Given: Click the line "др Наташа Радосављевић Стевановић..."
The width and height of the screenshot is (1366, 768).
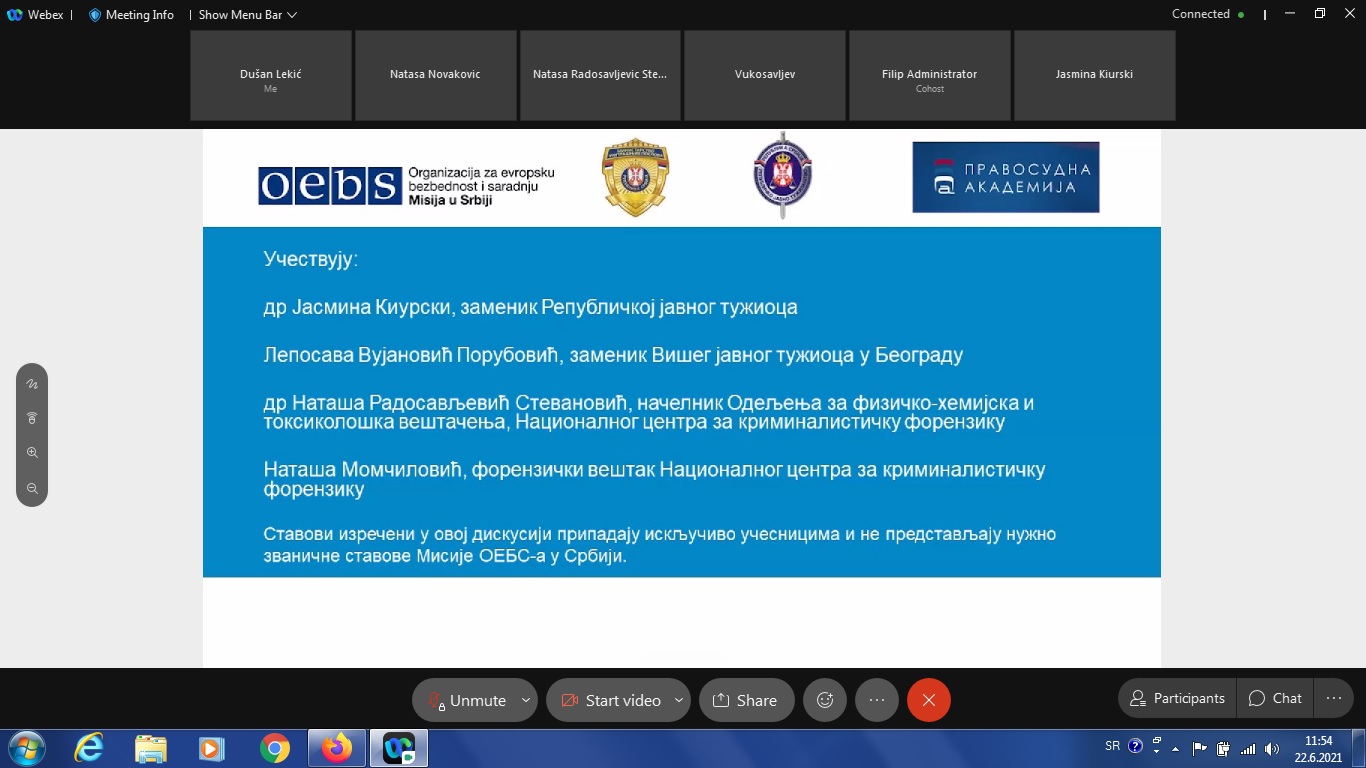Looking at the screenshot, I should (649, 413).
